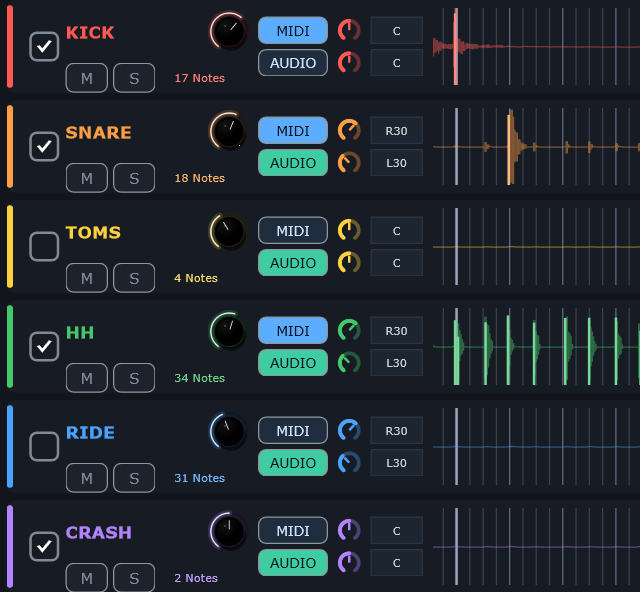The width and height of the screenshot is (640, 592).
Task: Click the TOMS MIDI pan knob
Action: 349,231
